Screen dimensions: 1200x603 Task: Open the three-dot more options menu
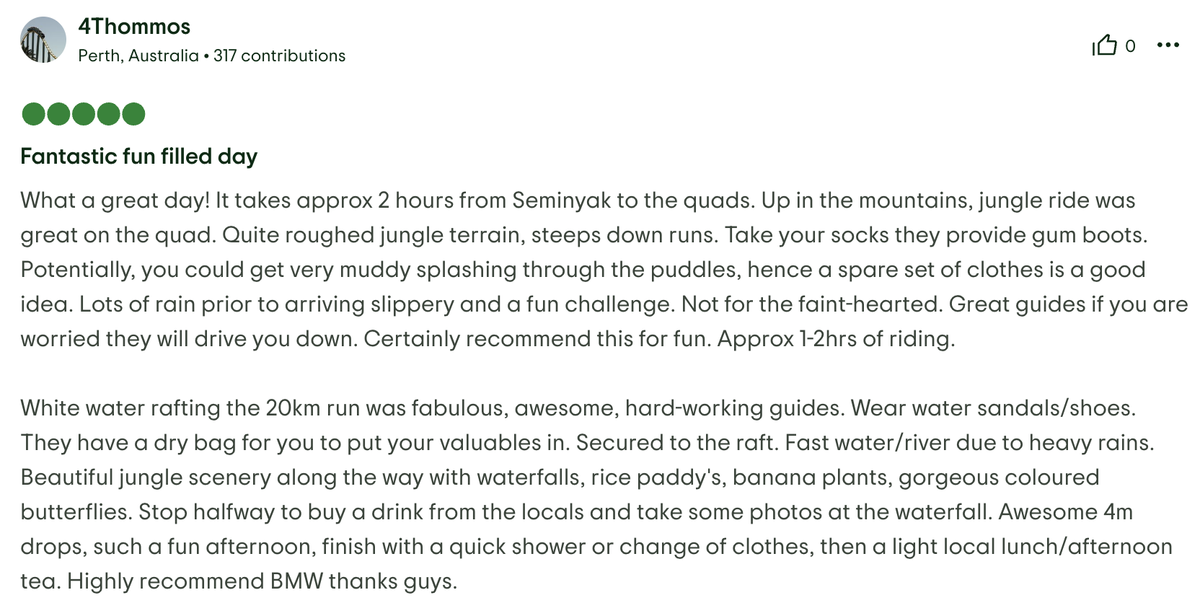pos(1167,45)
